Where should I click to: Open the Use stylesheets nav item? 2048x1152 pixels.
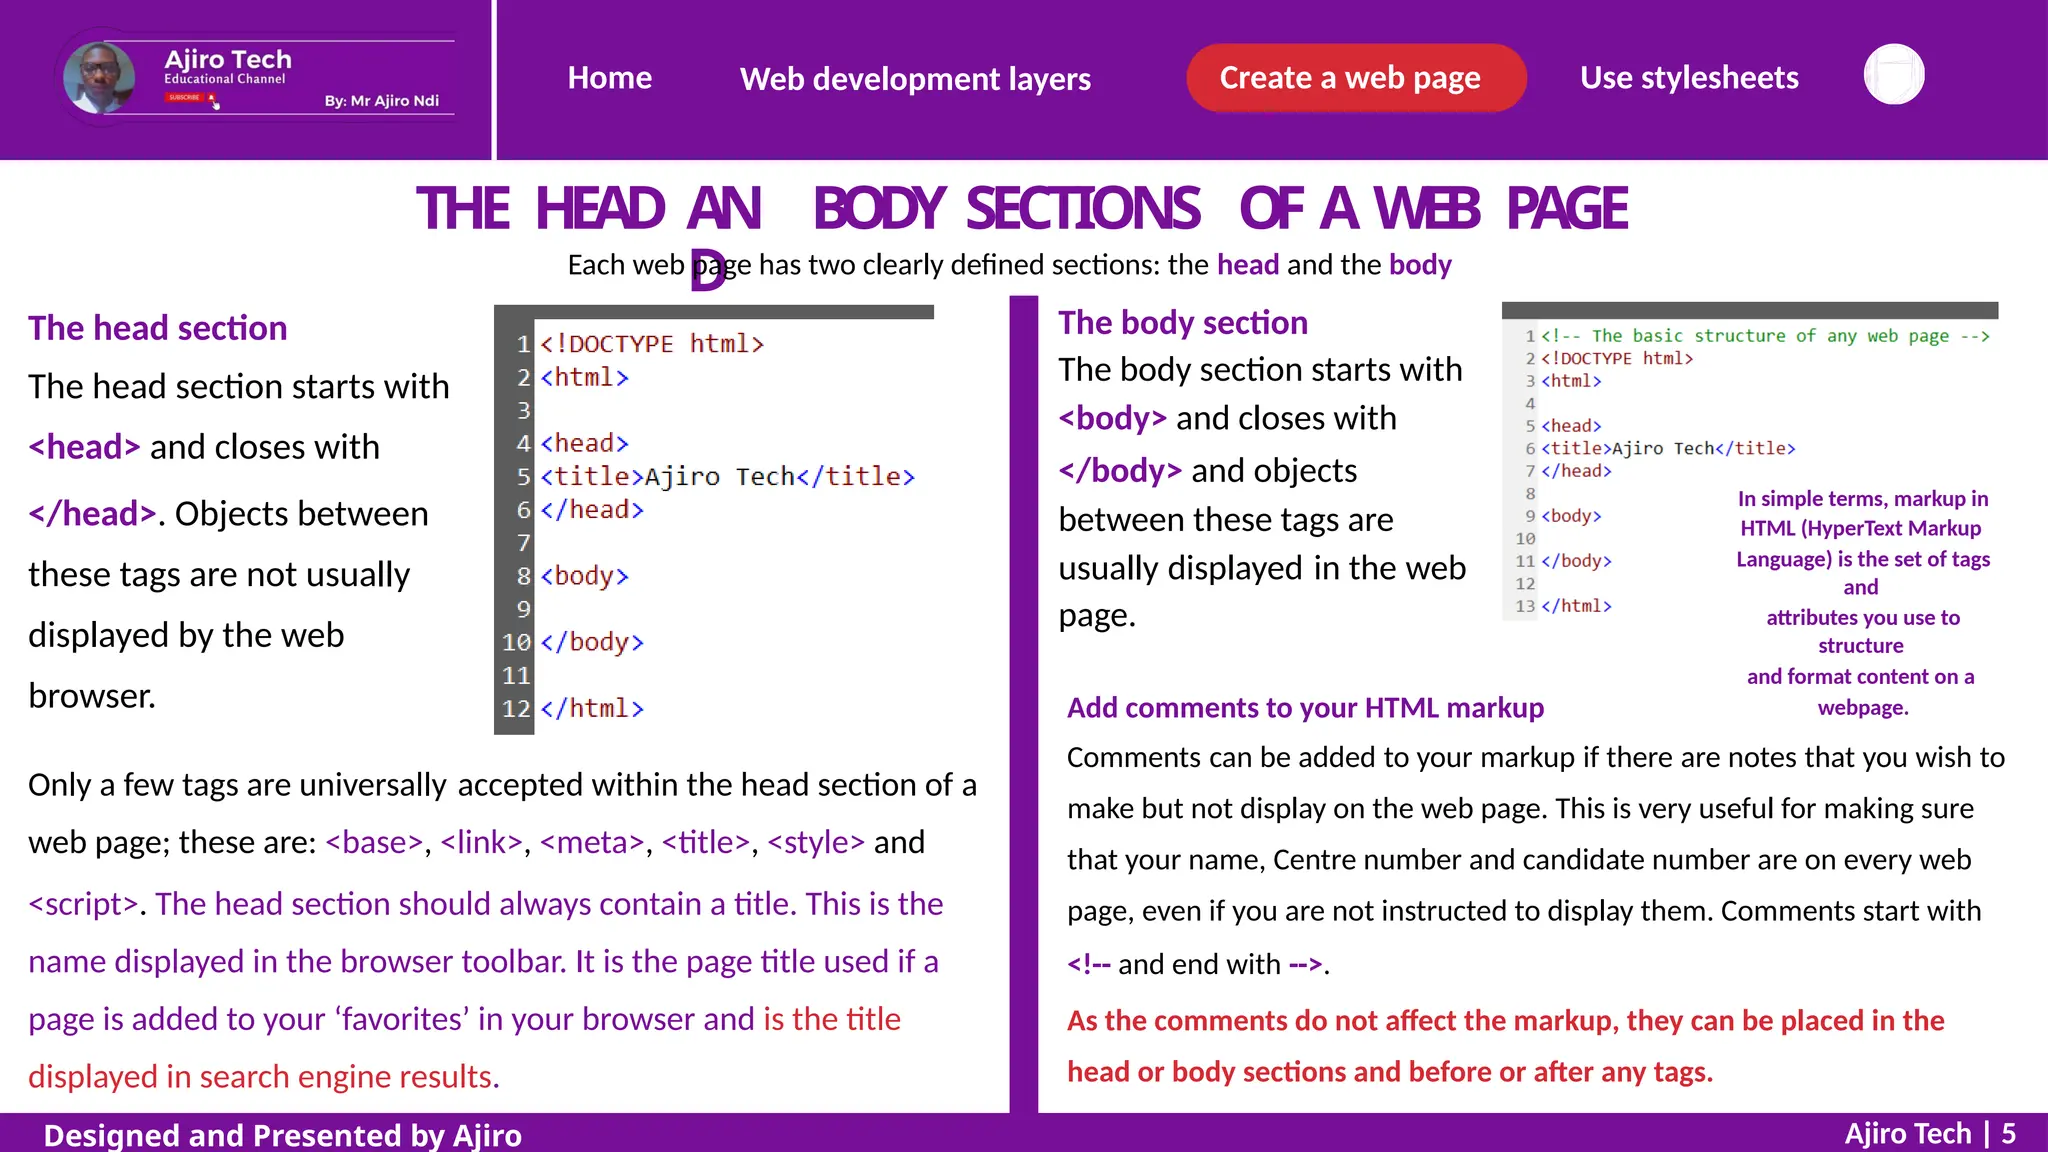1689,78
